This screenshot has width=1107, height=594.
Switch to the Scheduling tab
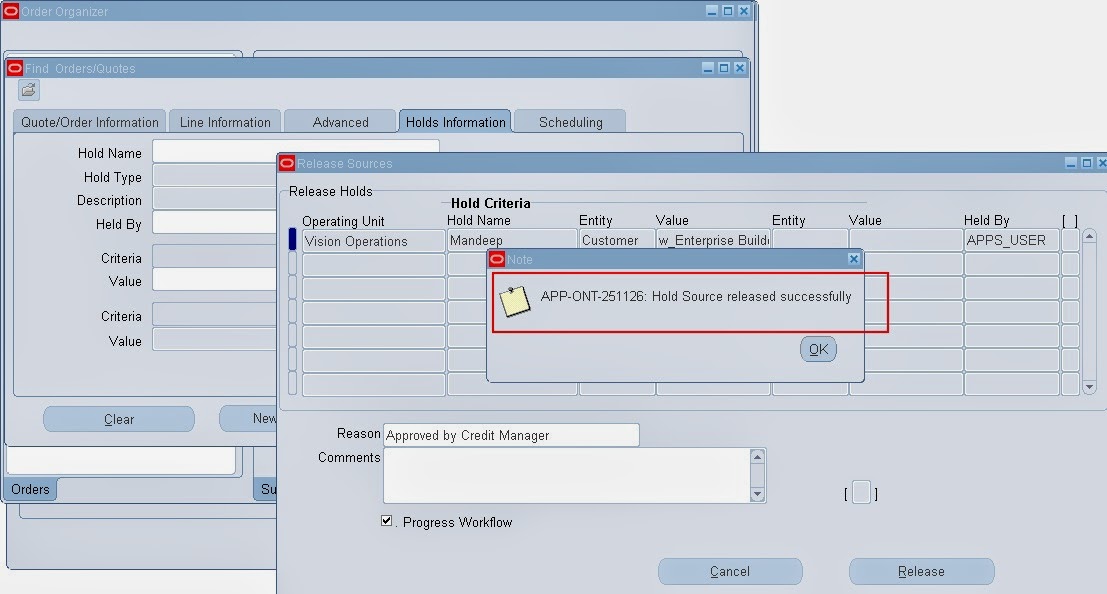(x=569, y=120)
